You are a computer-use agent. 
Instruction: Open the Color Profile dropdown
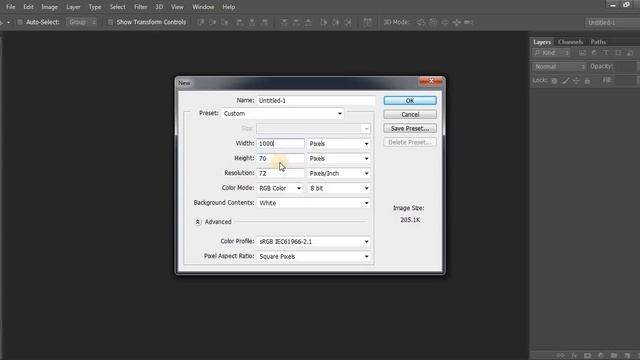(x=313, y=242)
